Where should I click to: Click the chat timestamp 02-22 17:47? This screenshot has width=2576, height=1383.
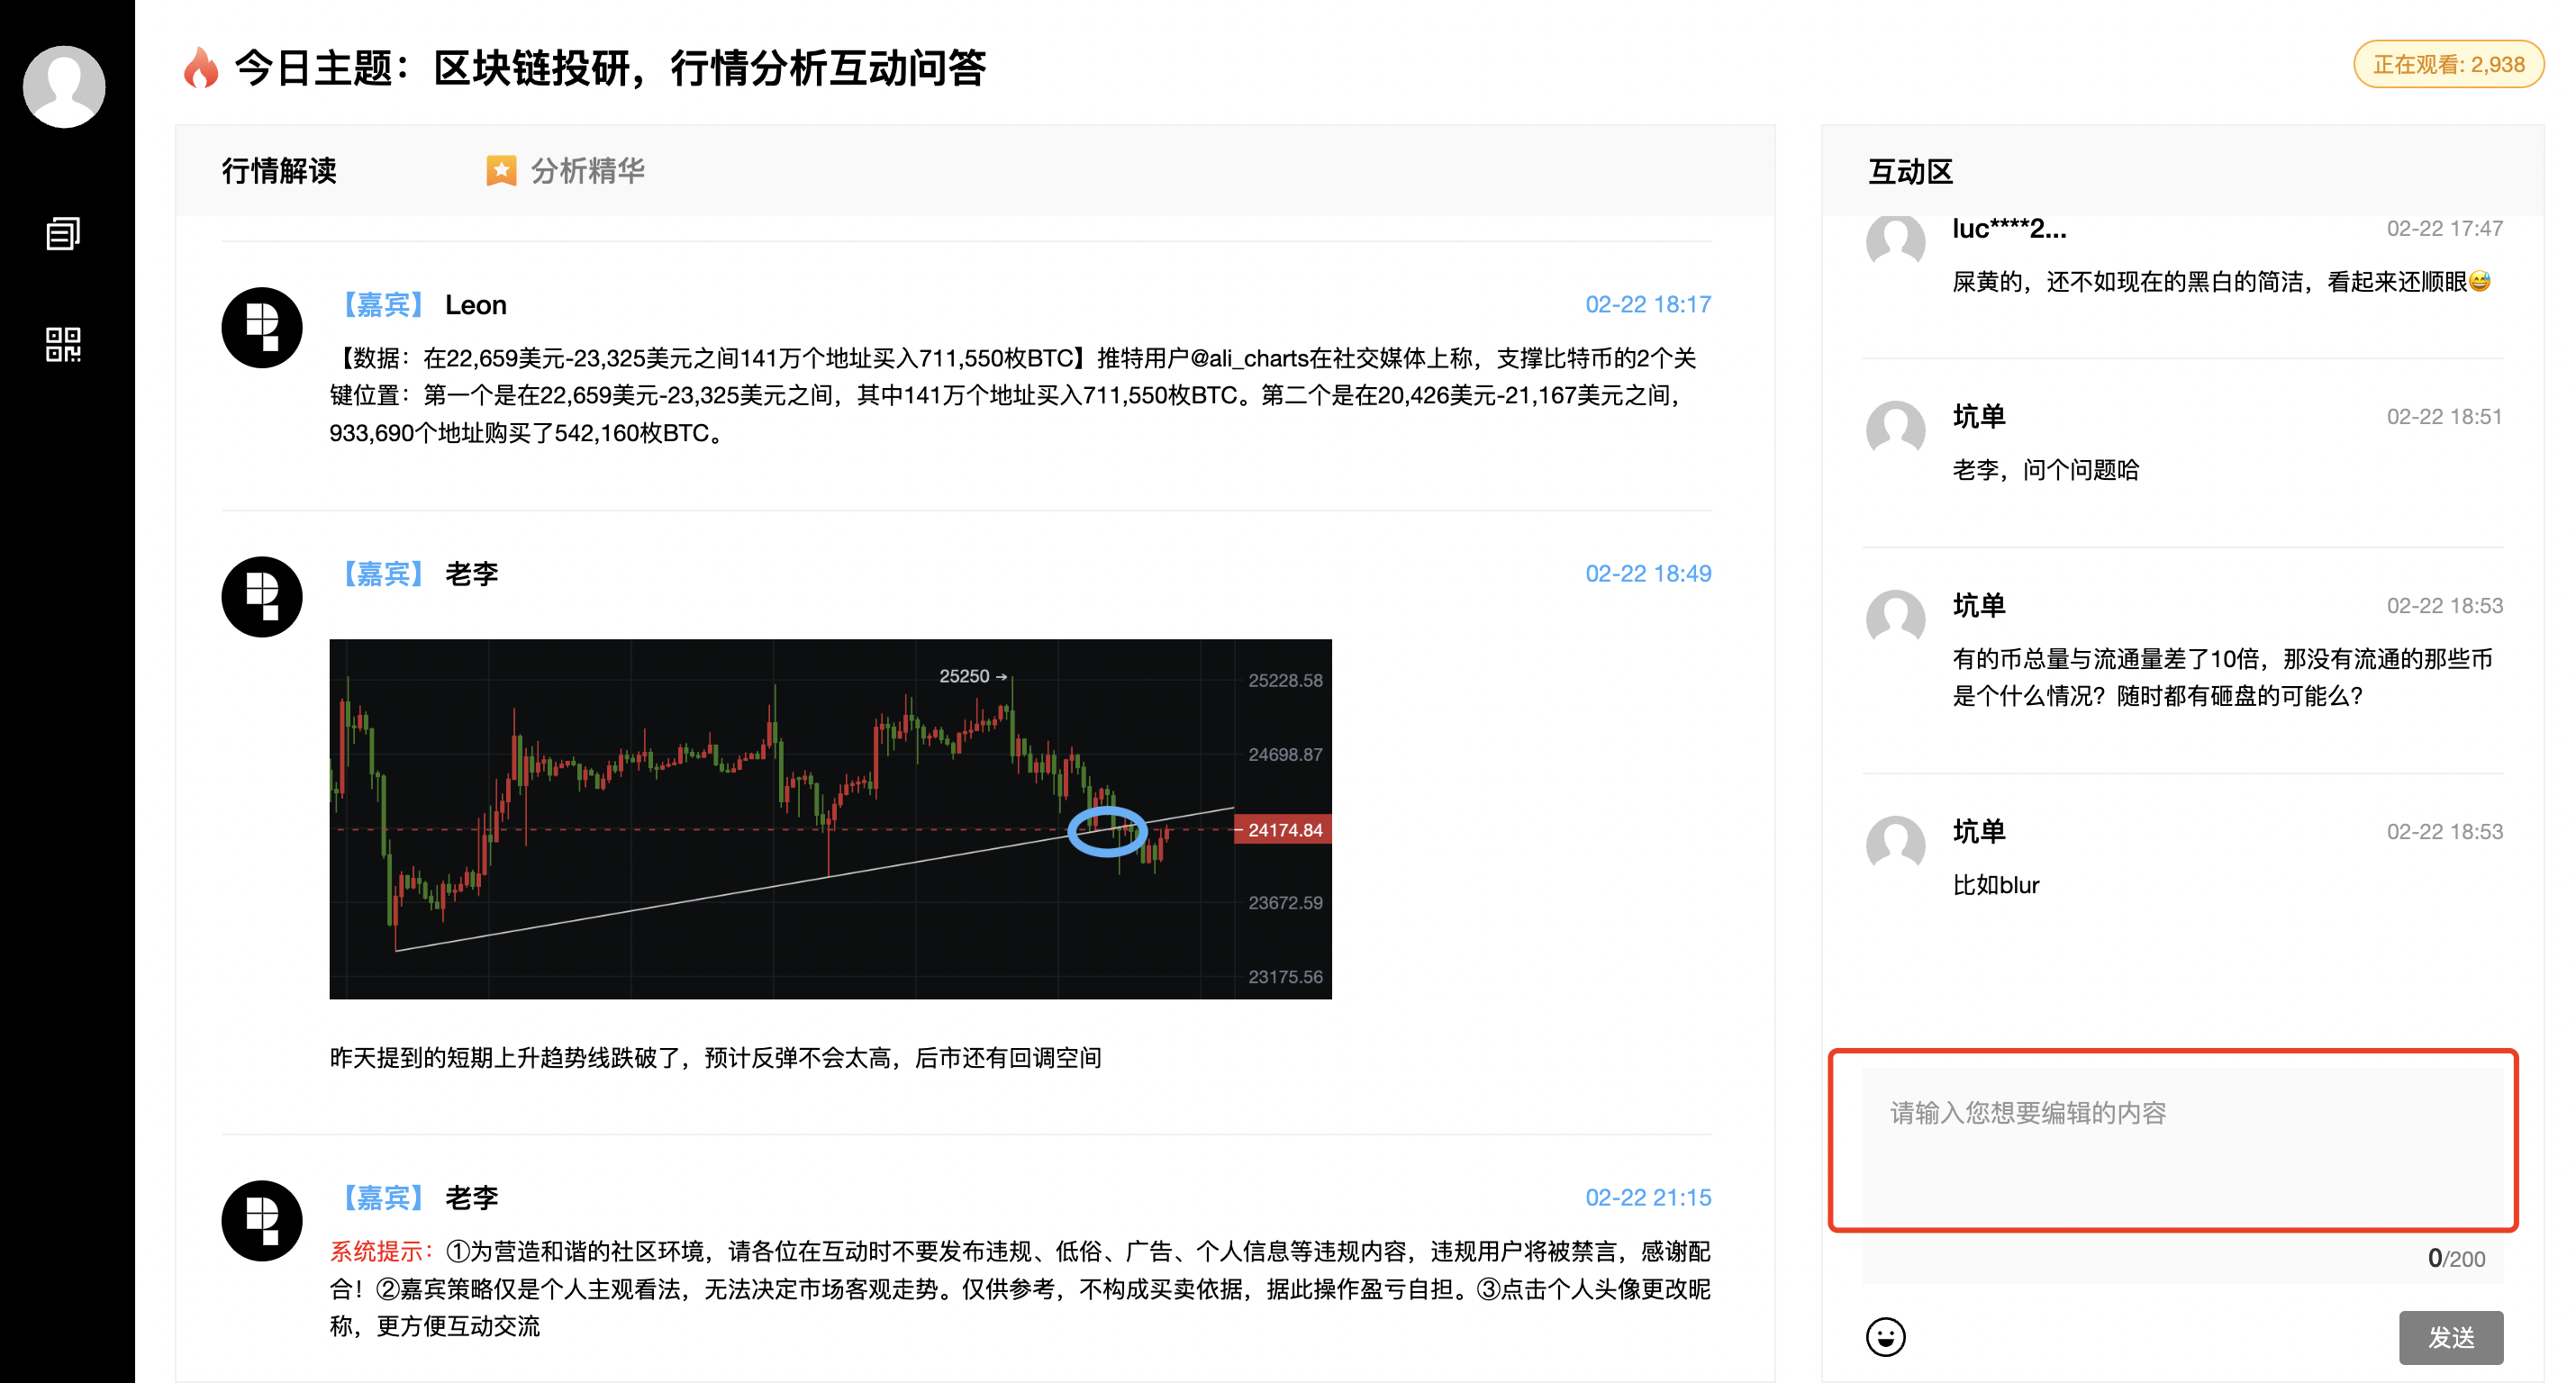tap(2444, 229)
